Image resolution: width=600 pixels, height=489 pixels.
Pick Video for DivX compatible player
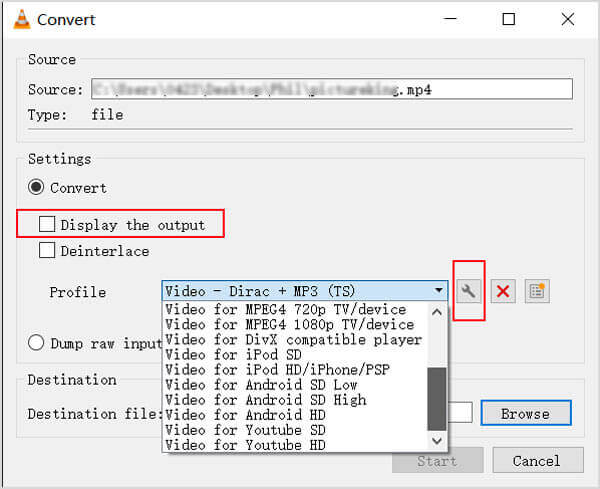pos(293,339)
